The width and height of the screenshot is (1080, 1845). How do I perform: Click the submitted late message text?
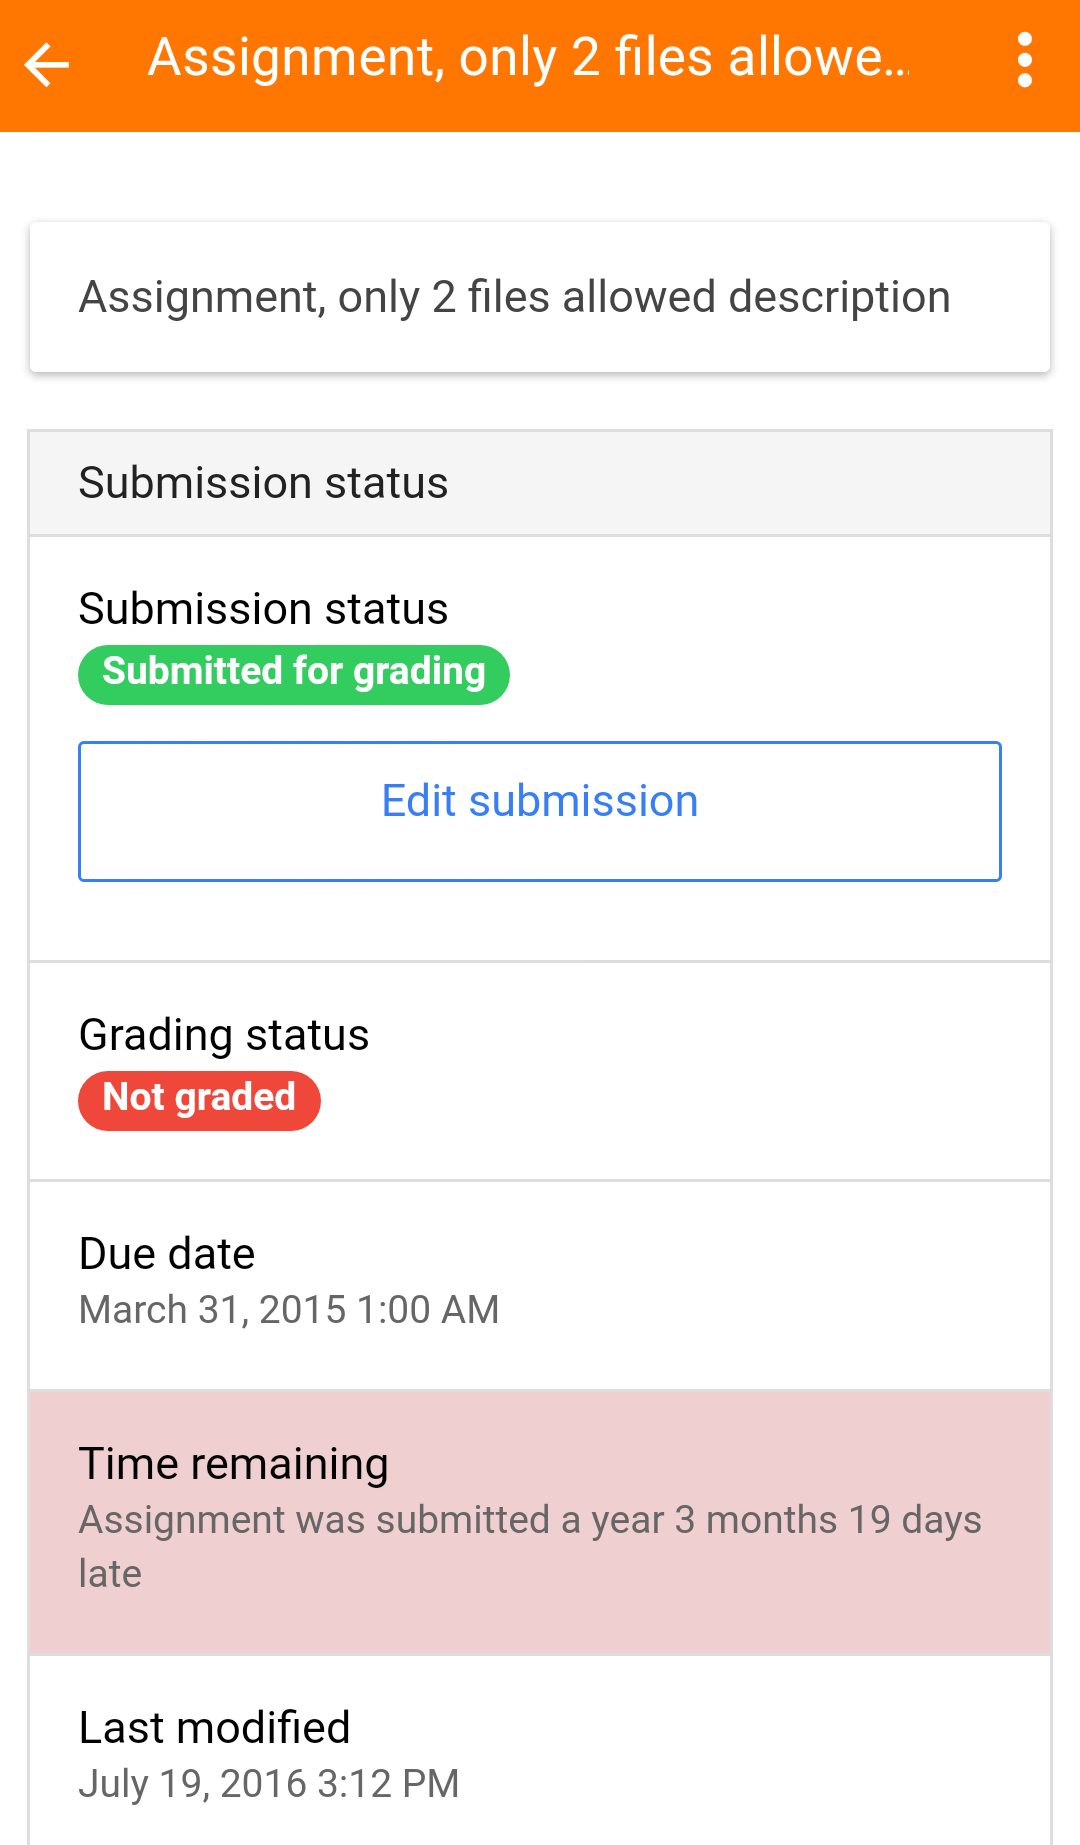(530, 1520)
